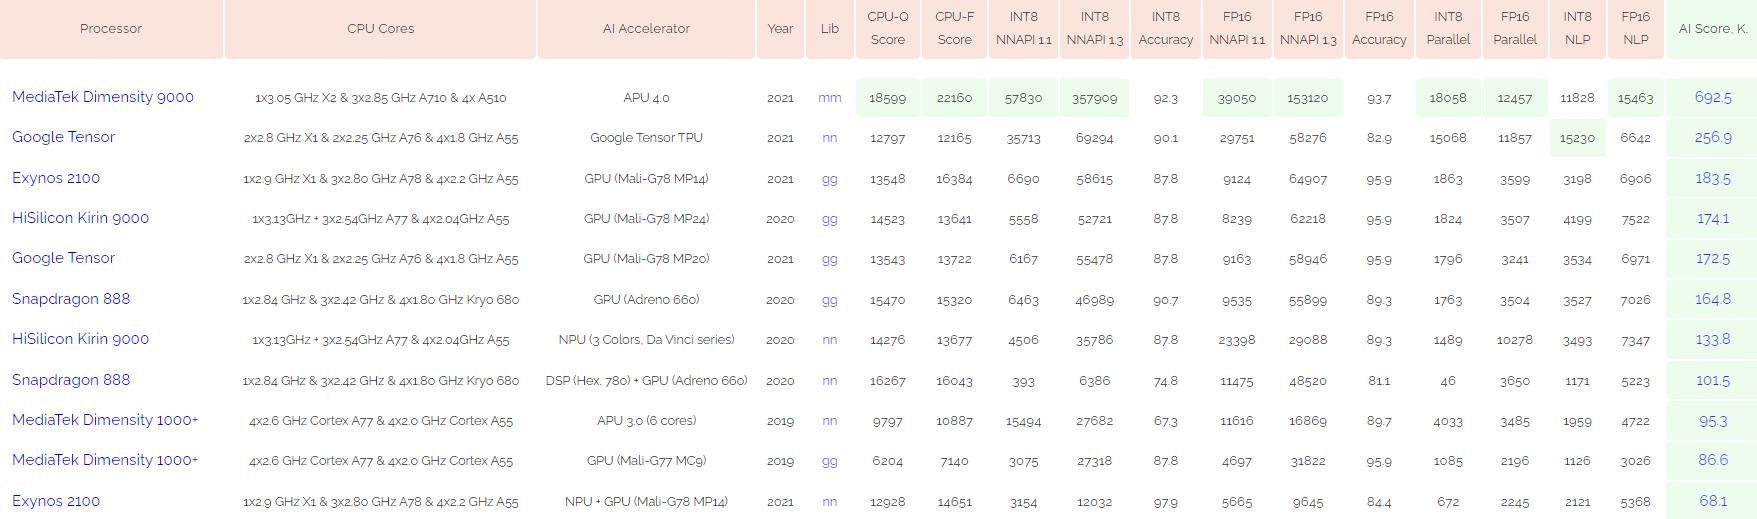Select the 'NPU (3 Colors, Da Vinci series)' cell
The image size is (1757, 519).
(646, 340)
